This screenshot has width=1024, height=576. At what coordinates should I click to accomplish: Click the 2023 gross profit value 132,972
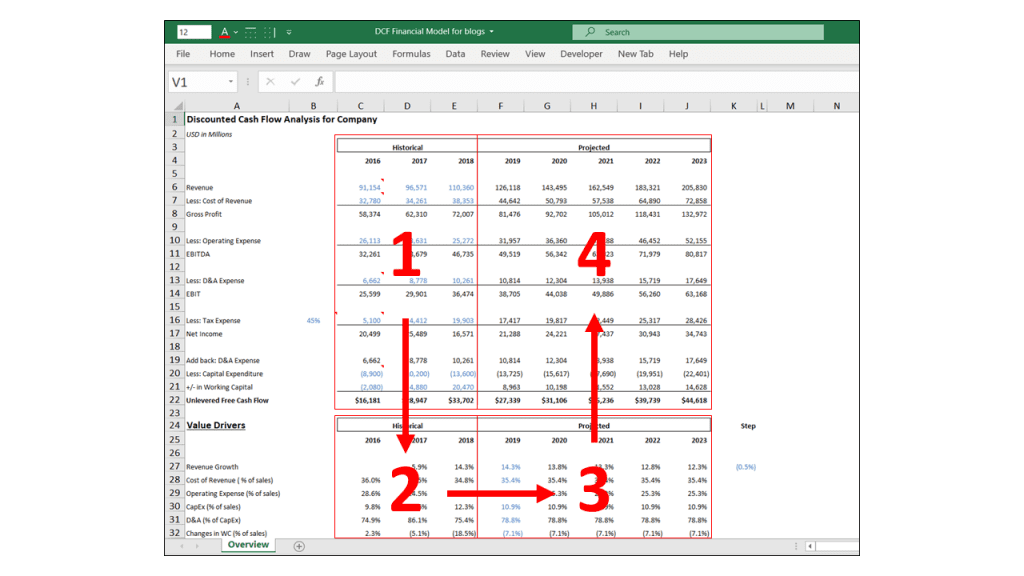[x=694, y=214]
